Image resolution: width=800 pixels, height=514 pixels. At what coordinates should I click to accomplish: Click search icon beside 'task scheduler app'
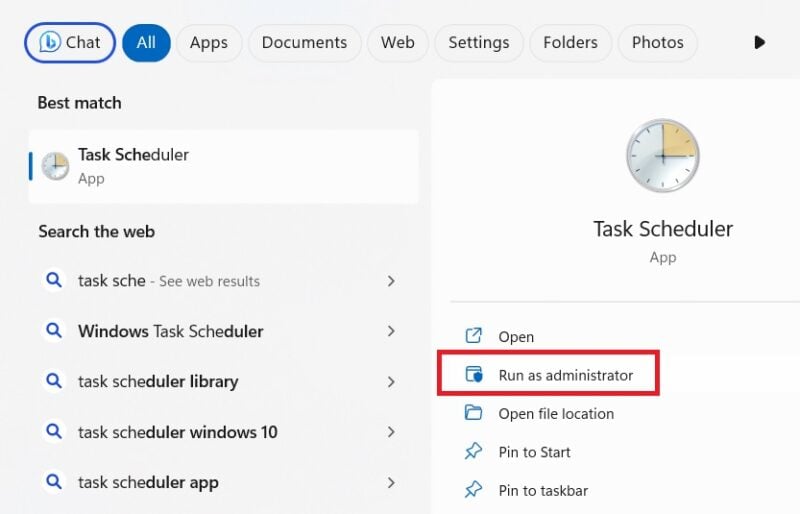coord(54,481)
